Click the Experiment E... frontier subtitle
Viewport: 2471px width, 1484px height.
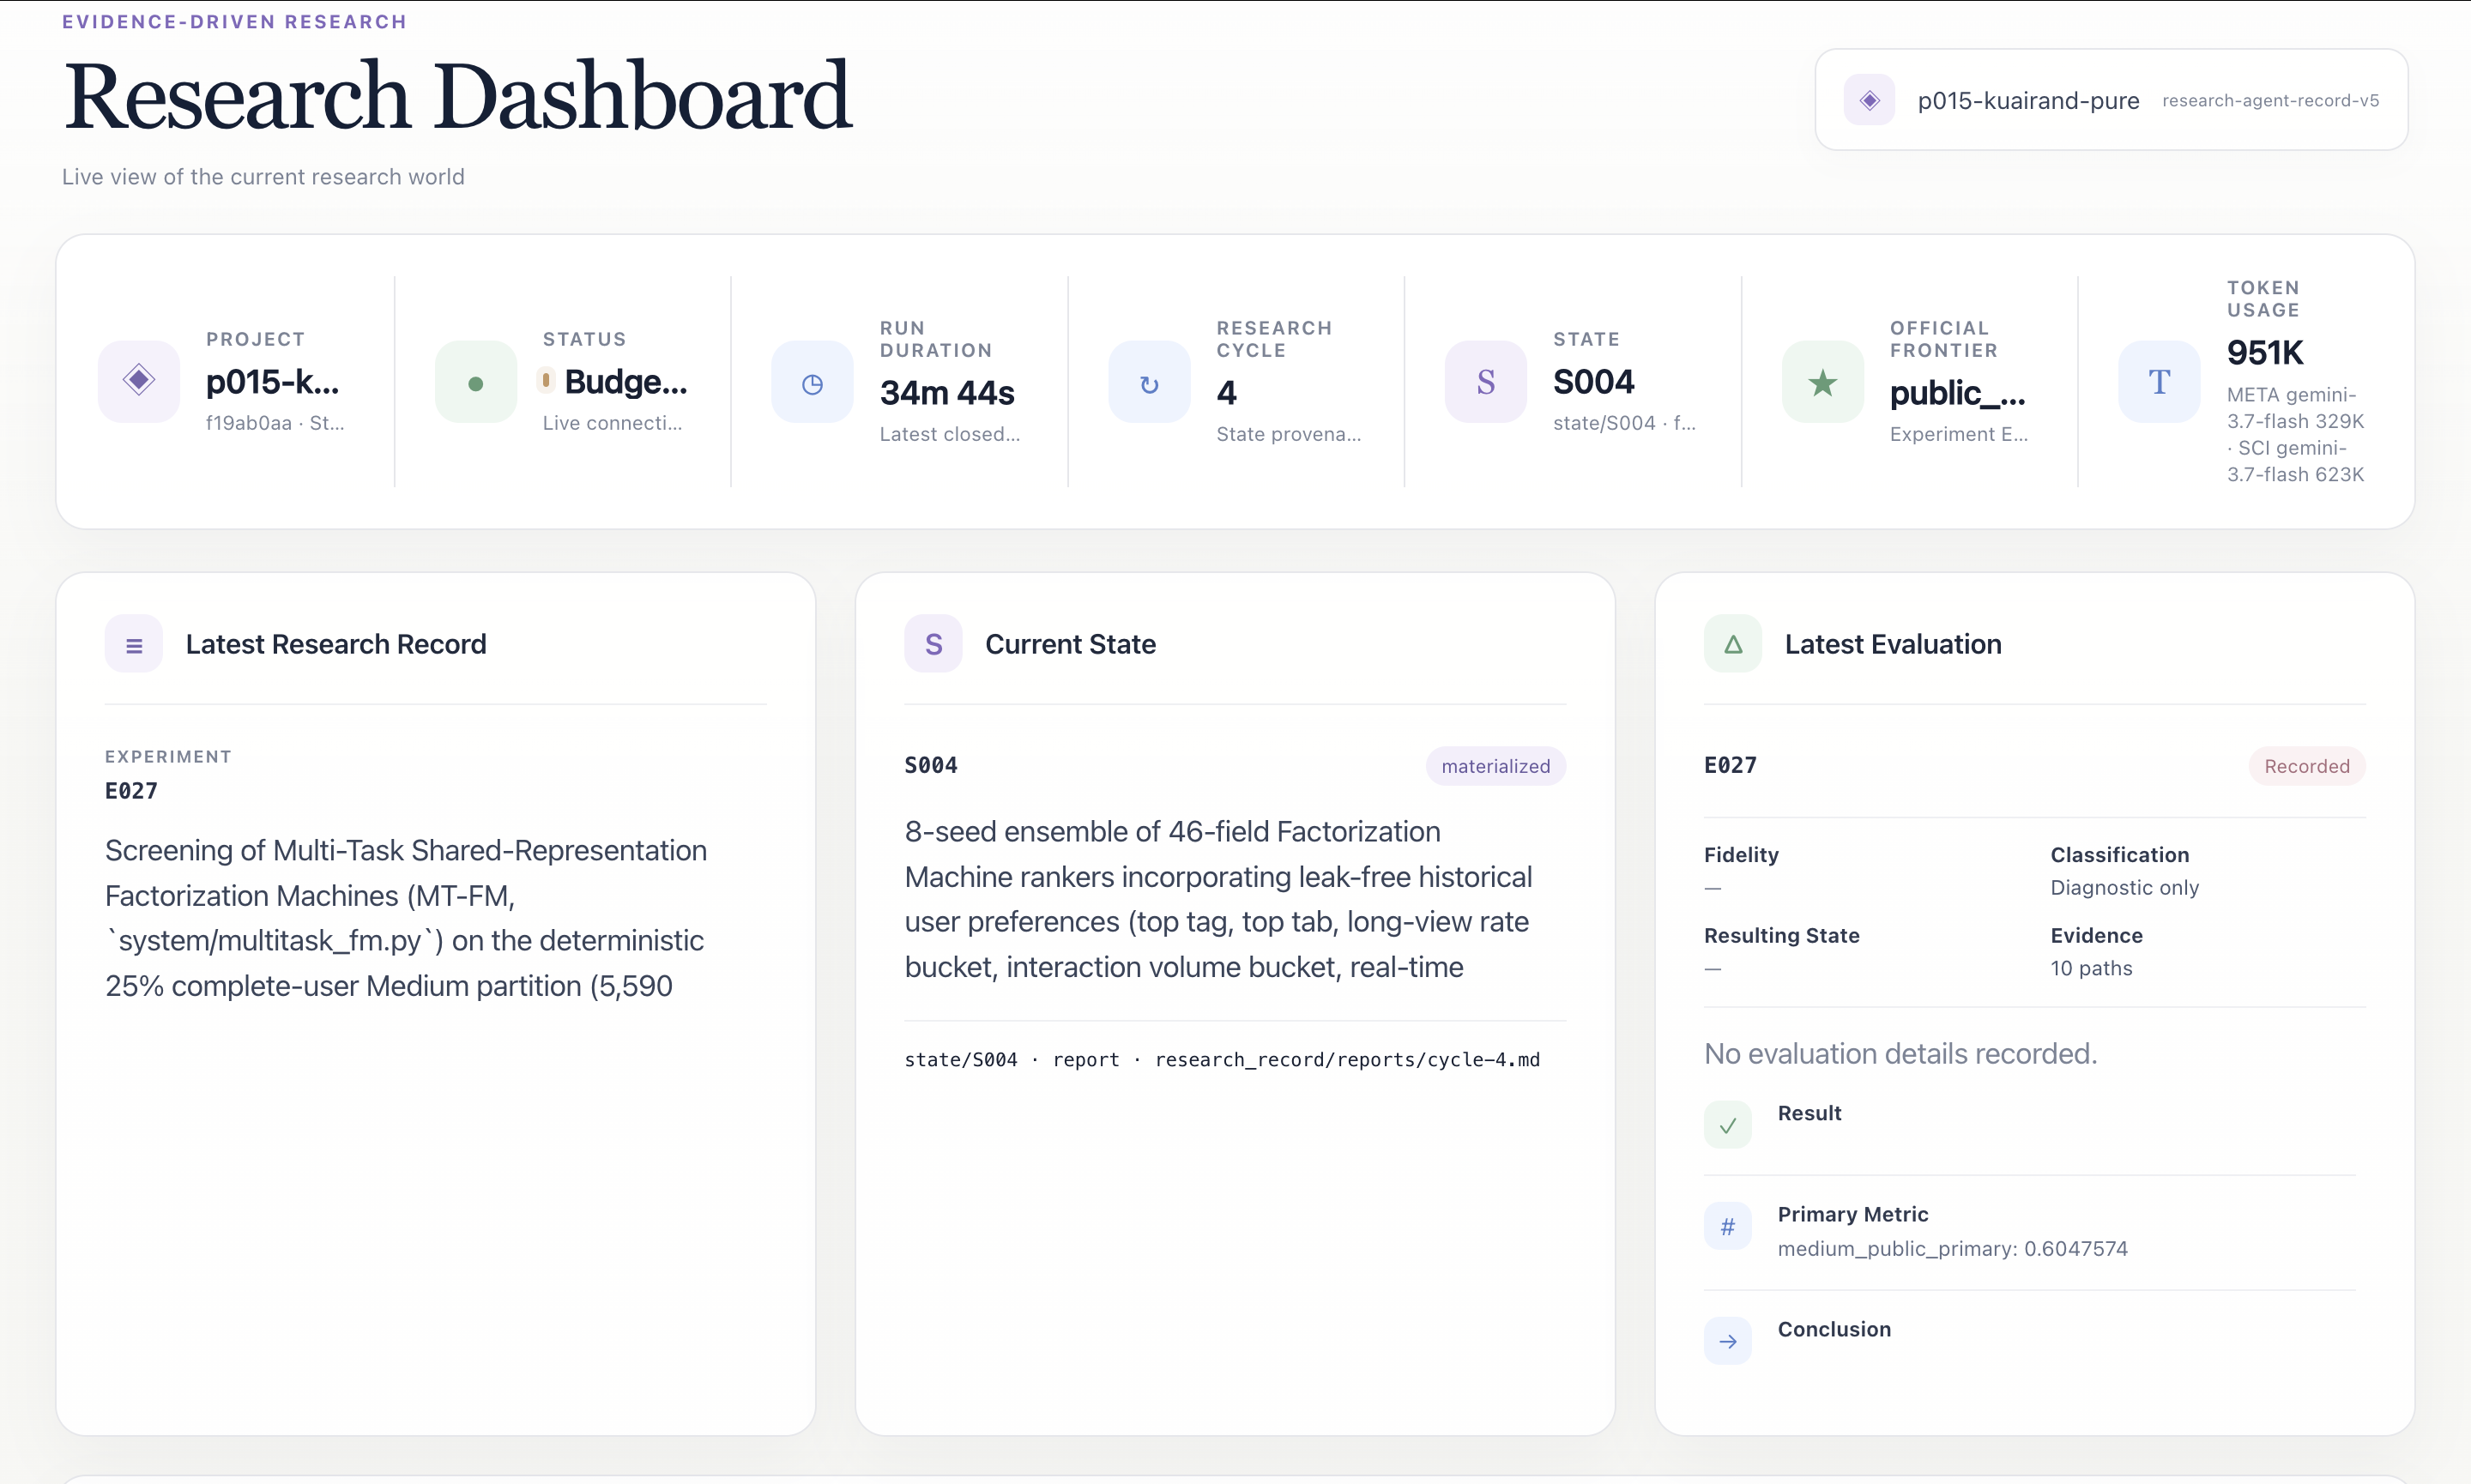(1958, 434)
